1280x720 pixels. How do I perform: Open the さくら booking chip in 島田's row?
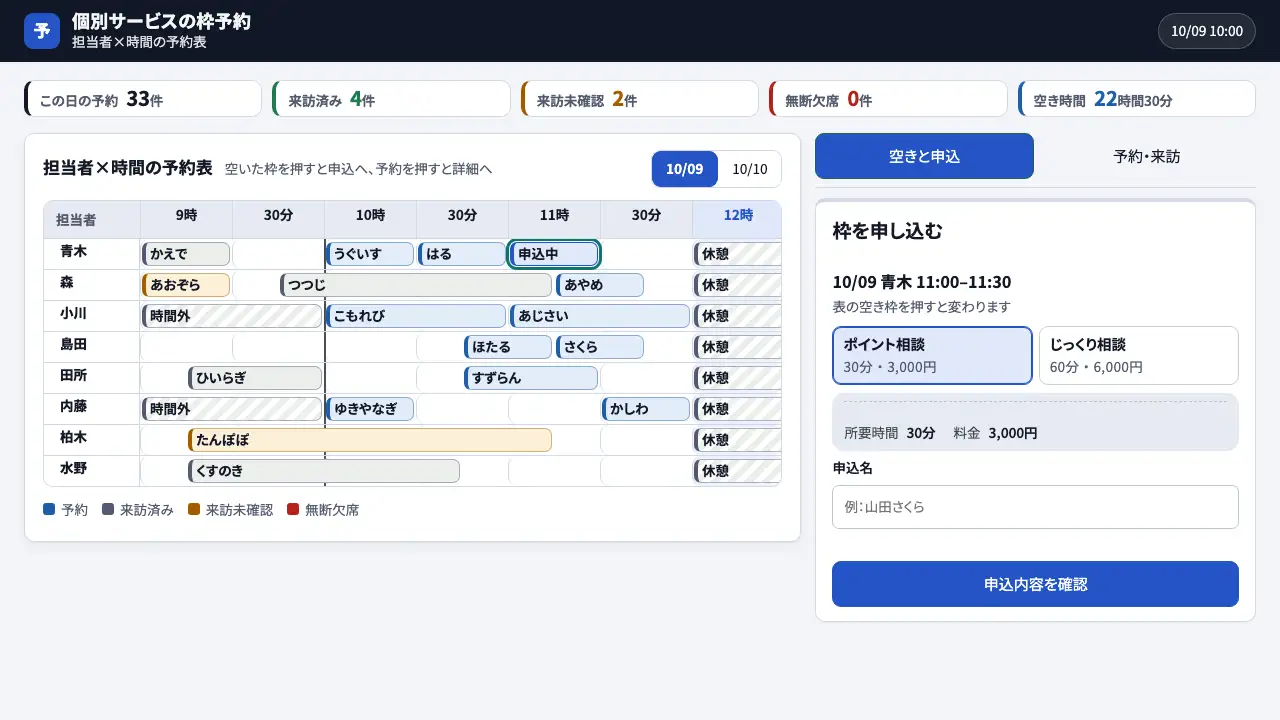point(600,347)
